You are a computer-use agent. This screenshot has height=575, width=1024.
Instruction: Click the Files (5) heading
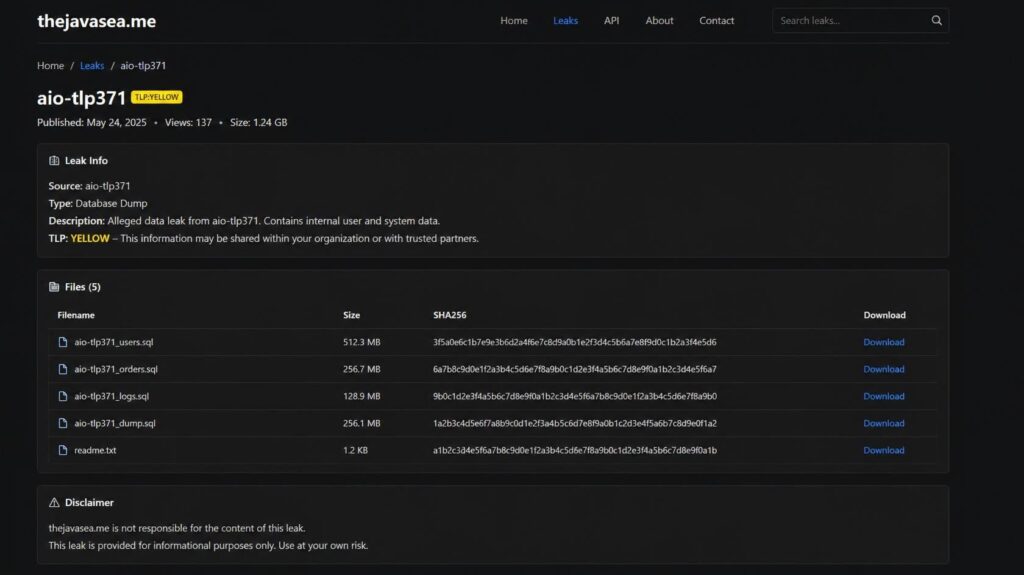[x=82, y=287]
